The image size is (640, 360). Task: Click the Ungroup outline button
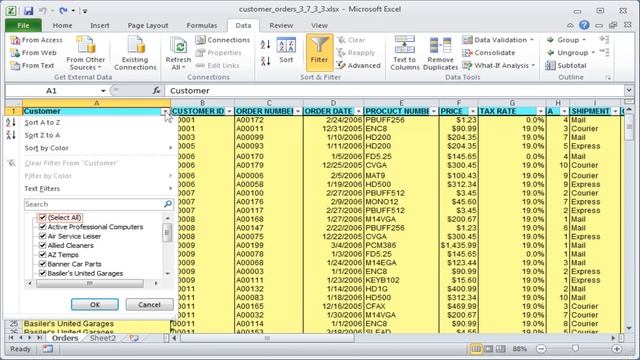571,53
